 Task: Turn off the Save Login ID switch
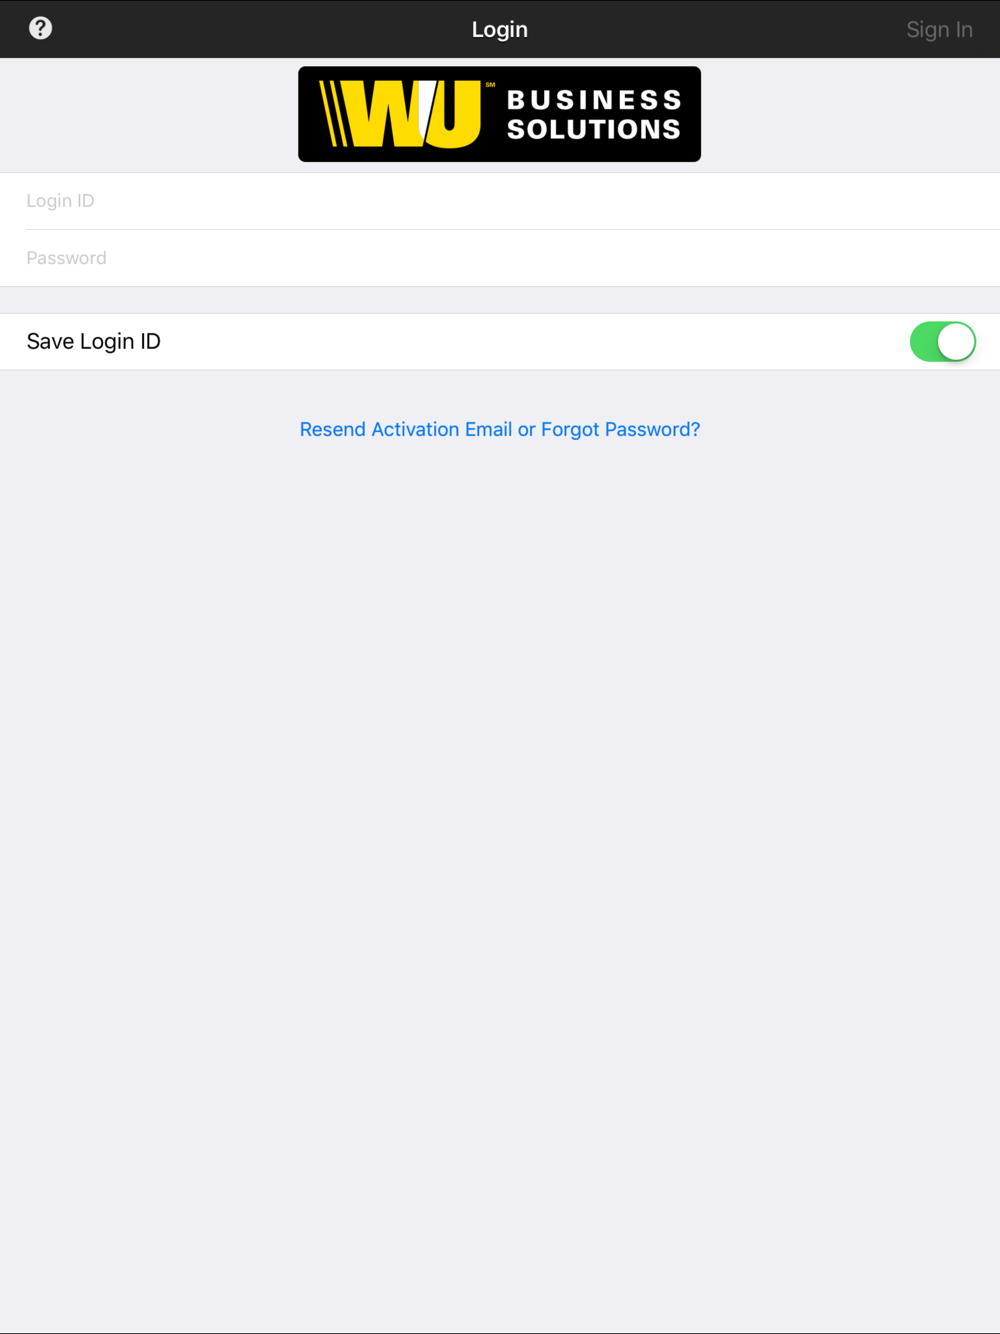tap(942, 342)
